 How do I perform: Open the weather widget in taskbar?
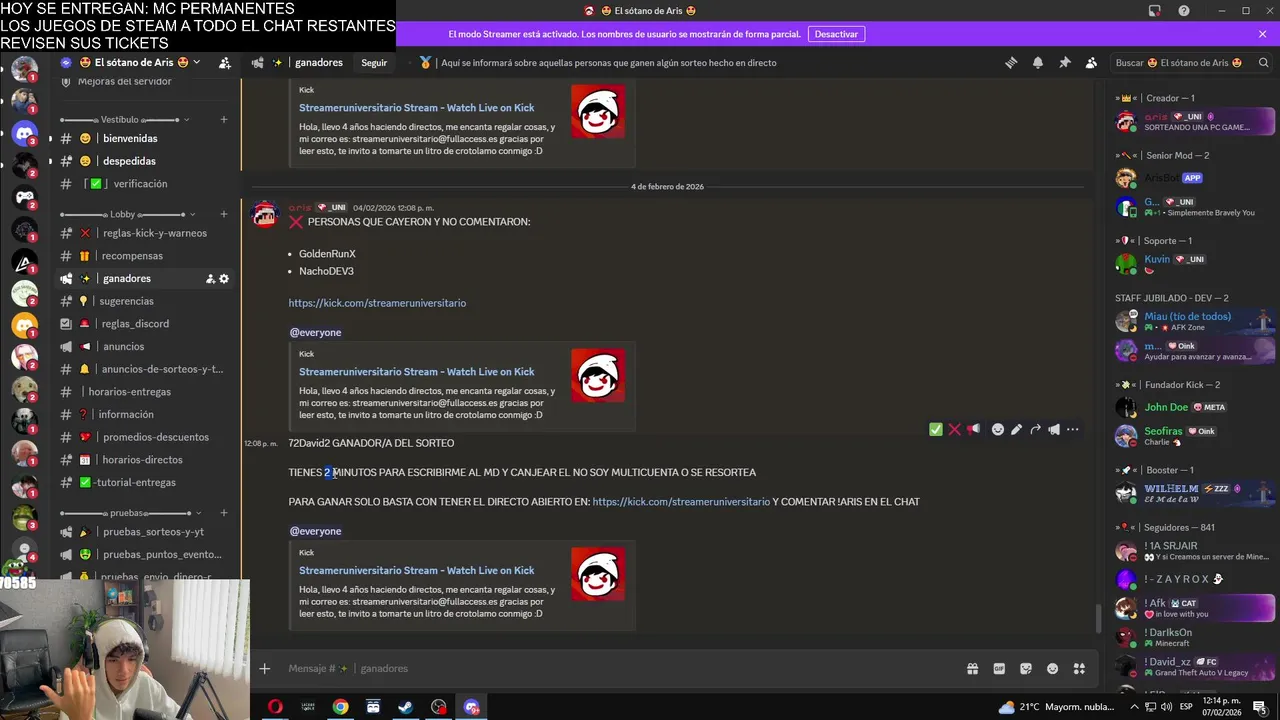click(x=1056, y=707)
